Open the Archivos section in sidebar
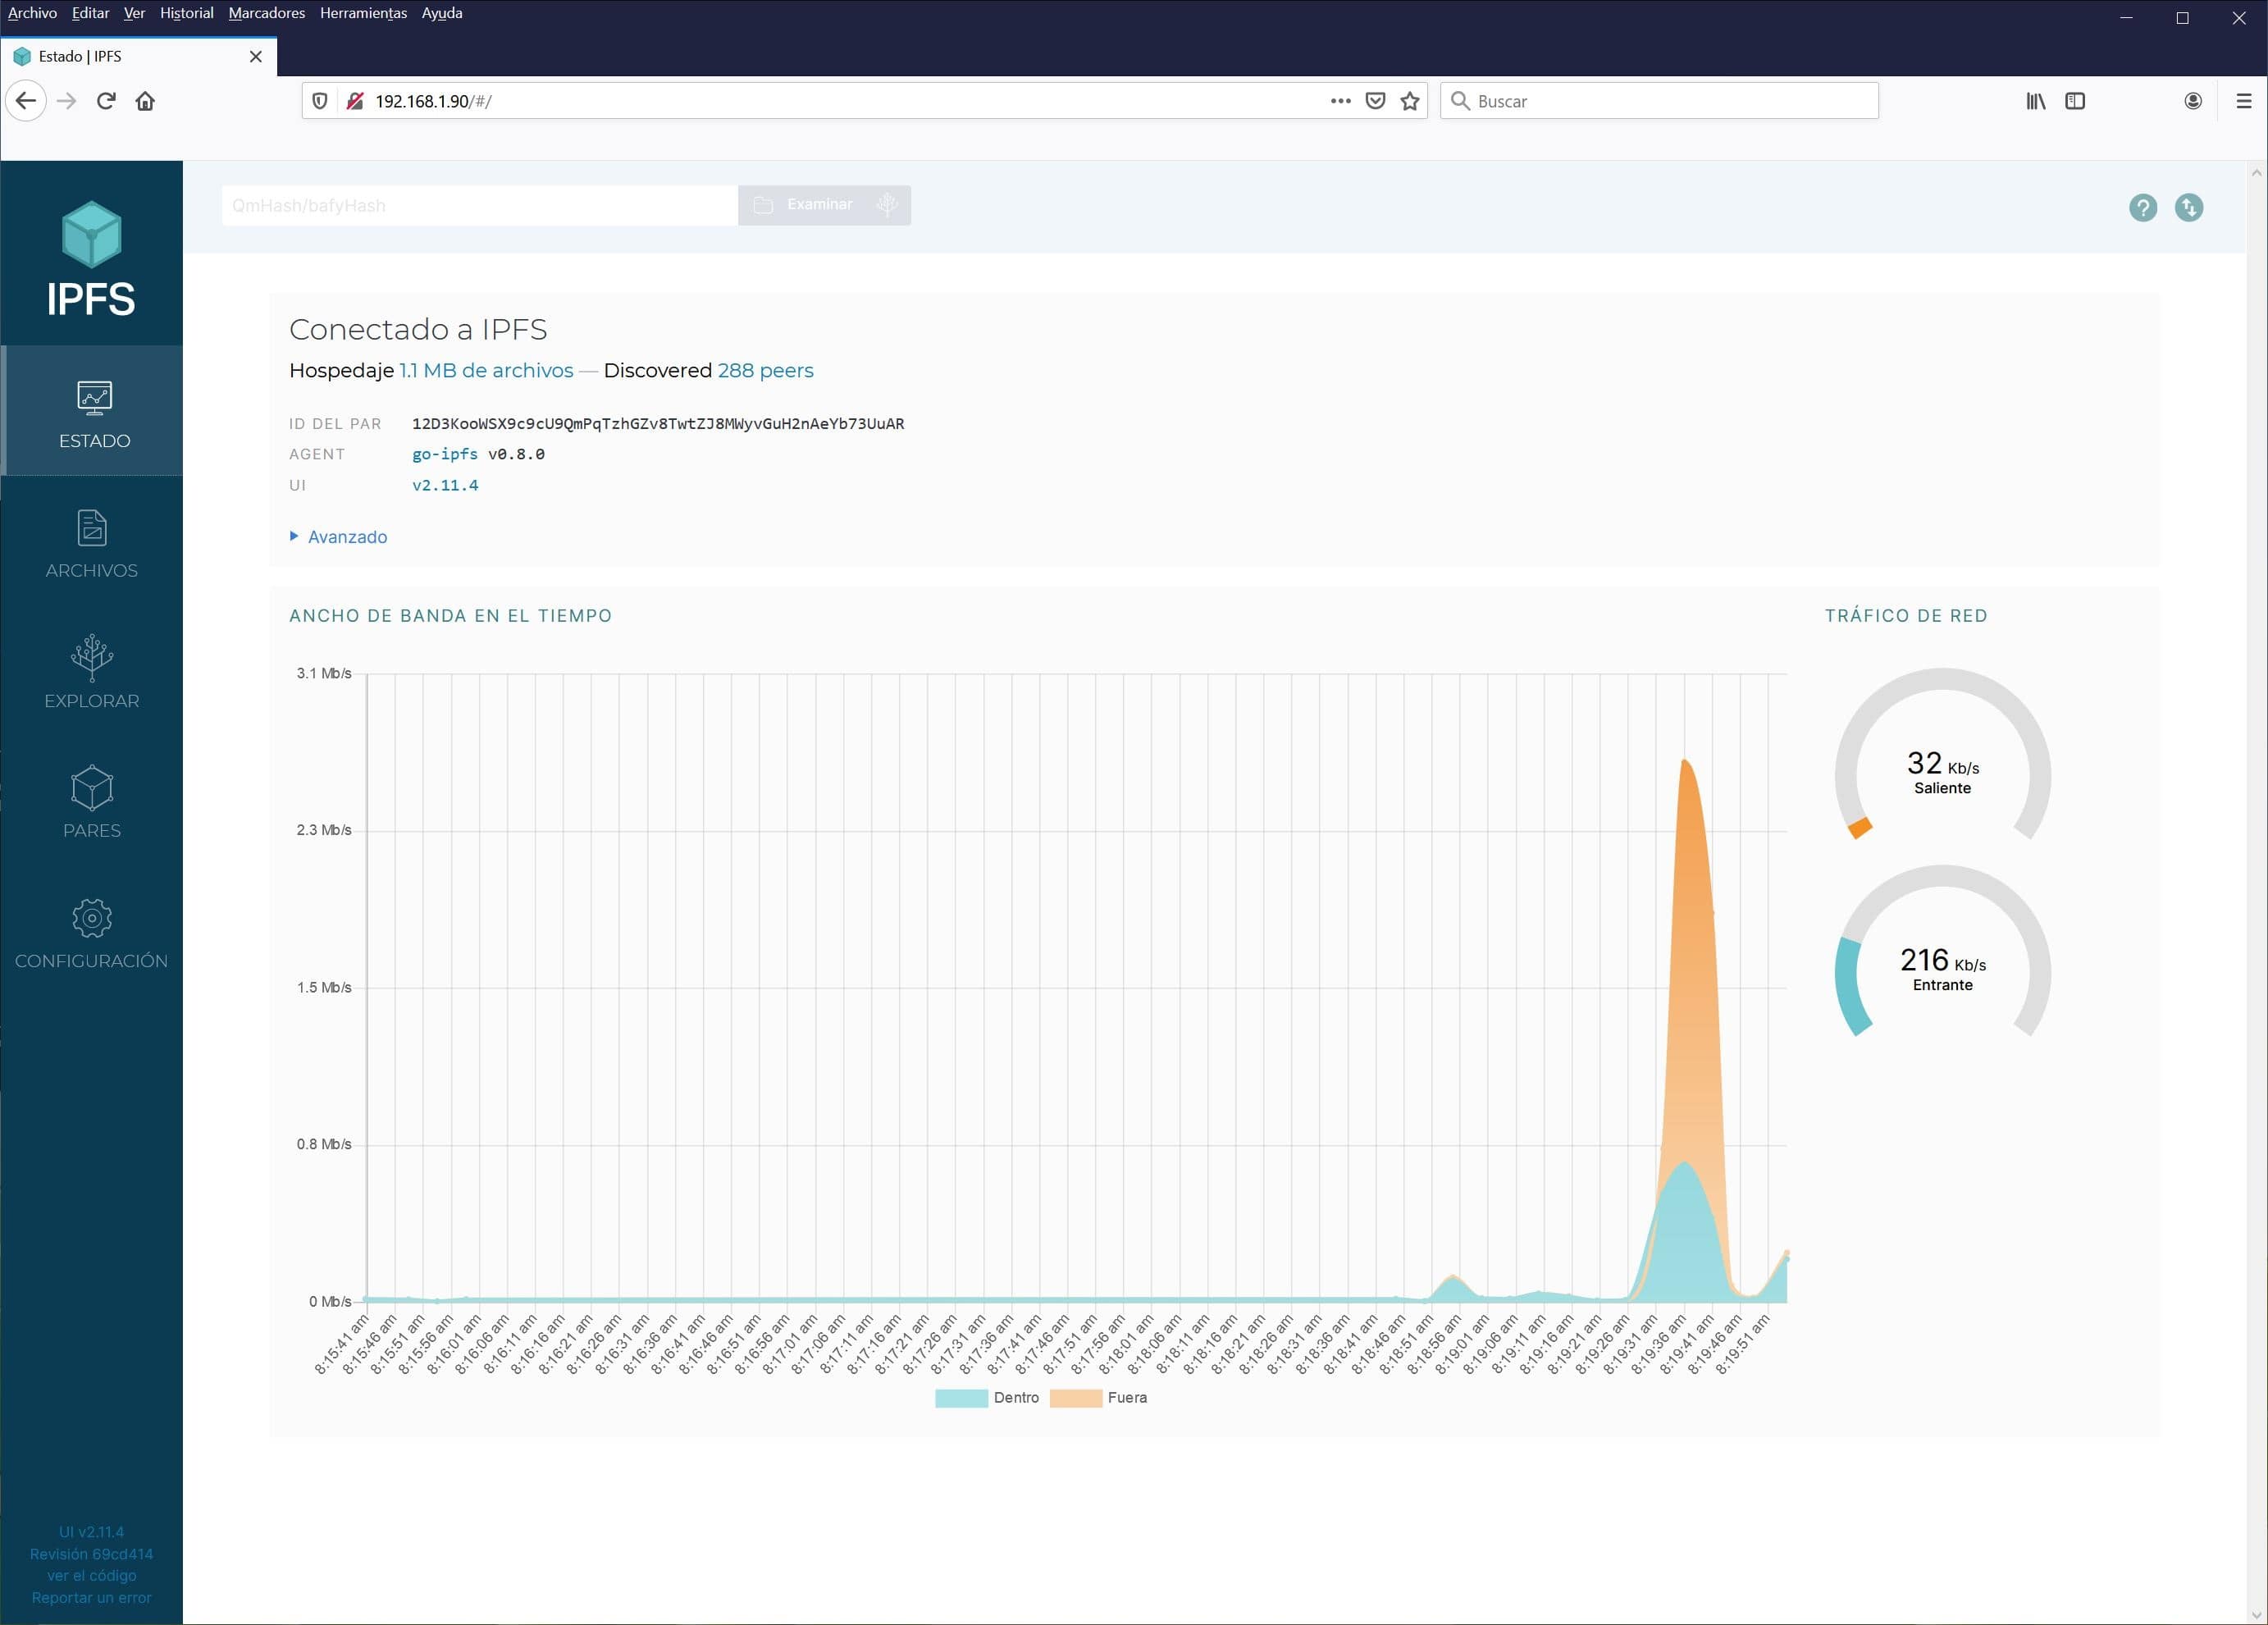2268x1625 pixels. click(x=91, y=544)
